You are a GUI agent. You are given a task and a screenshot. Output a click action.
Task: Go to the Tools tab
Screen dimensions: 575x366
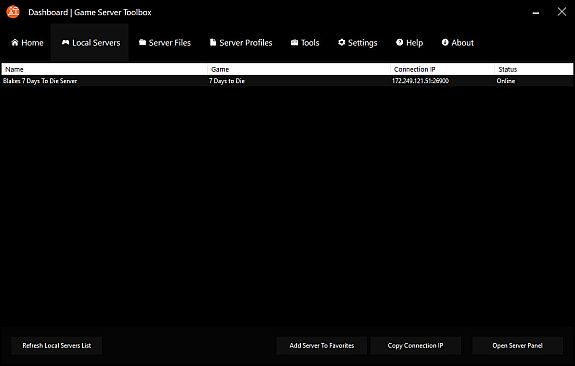click(x=305, y=43)
